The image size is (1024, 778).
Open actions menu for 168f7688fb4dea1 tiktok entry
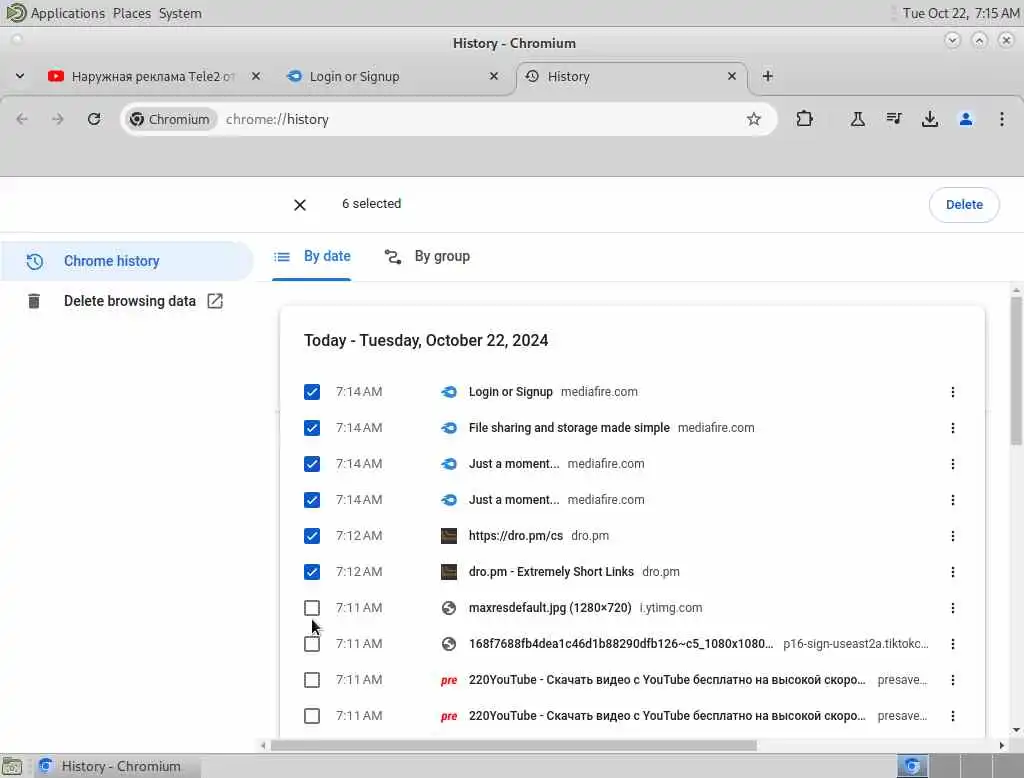[x=953, y=643]
